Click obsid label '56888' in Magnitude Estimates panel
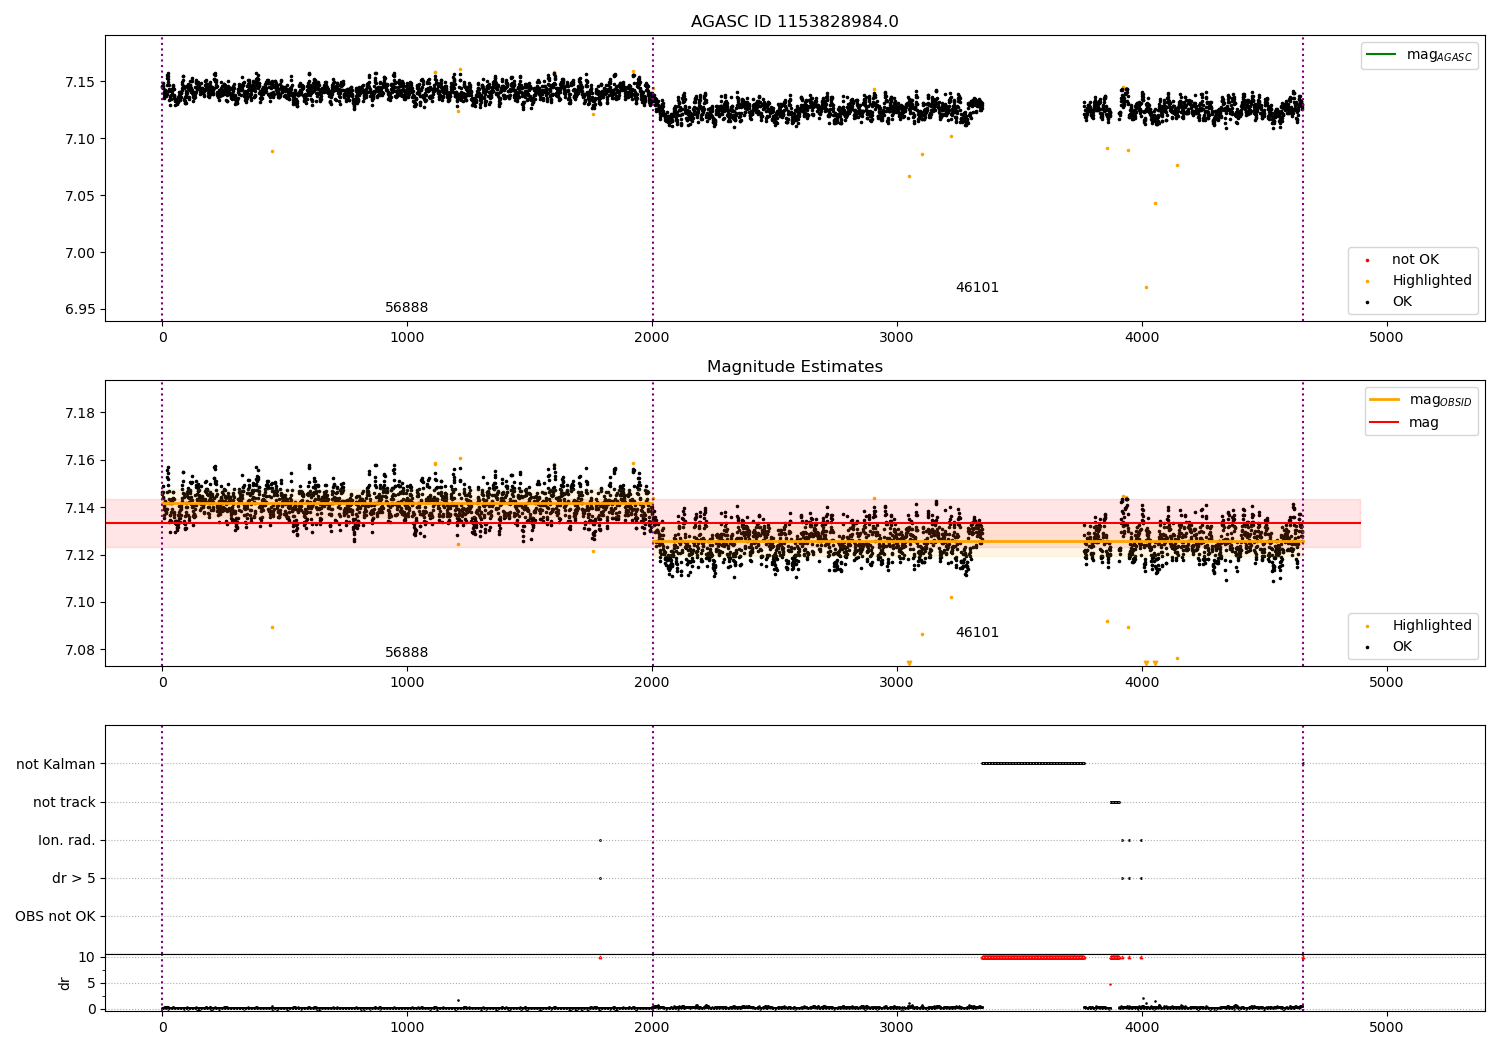The height and width of the screenshot is (1050, 1500). 406,653
